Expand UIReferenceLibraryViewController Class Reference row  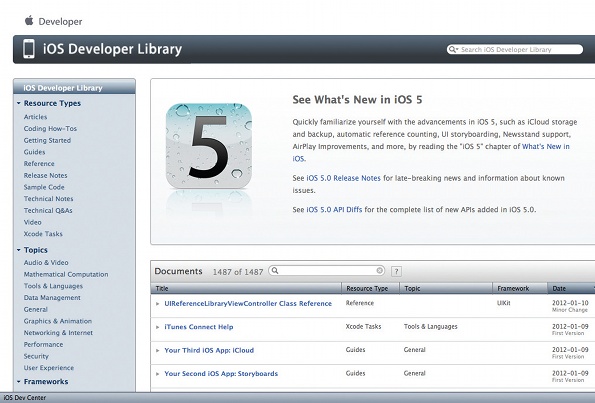[x=157, y=304]
